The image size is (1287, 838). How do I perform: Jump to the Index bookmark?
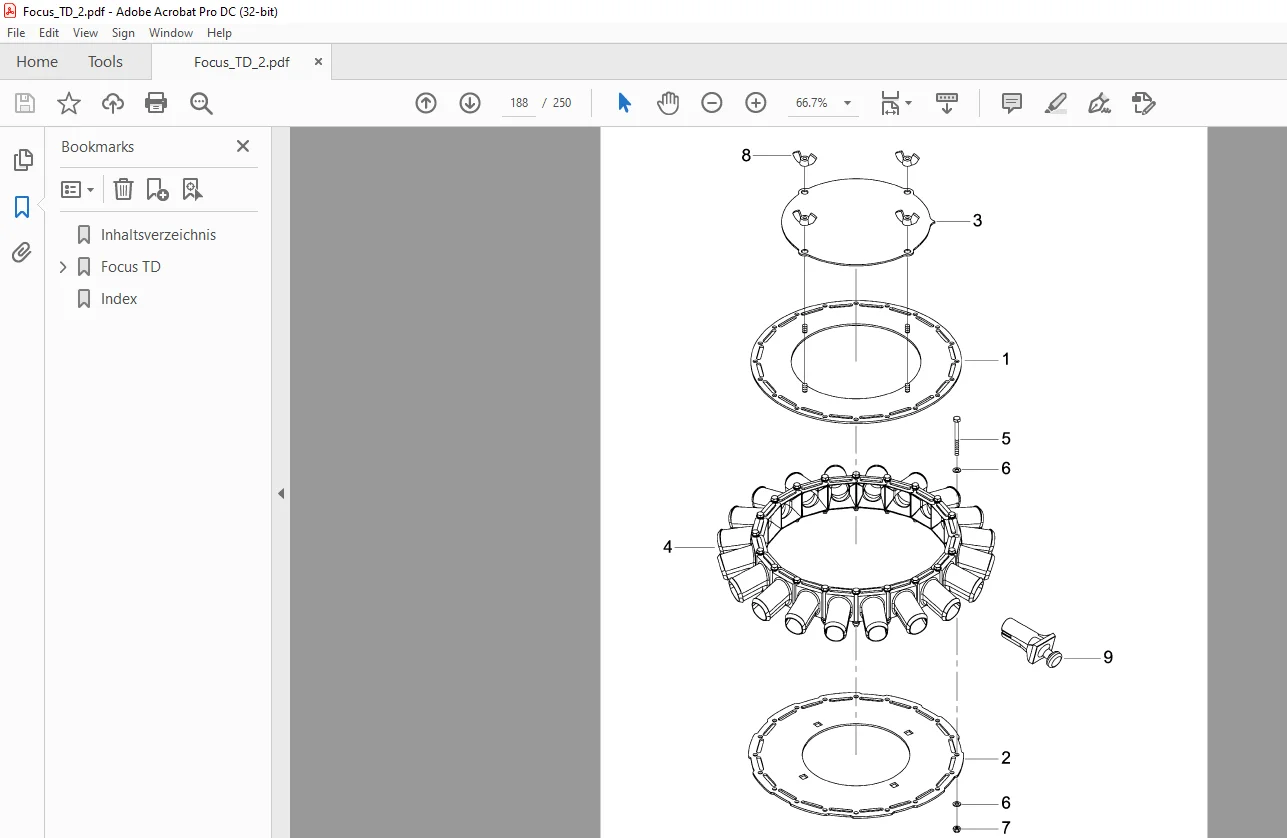[119, 299]
